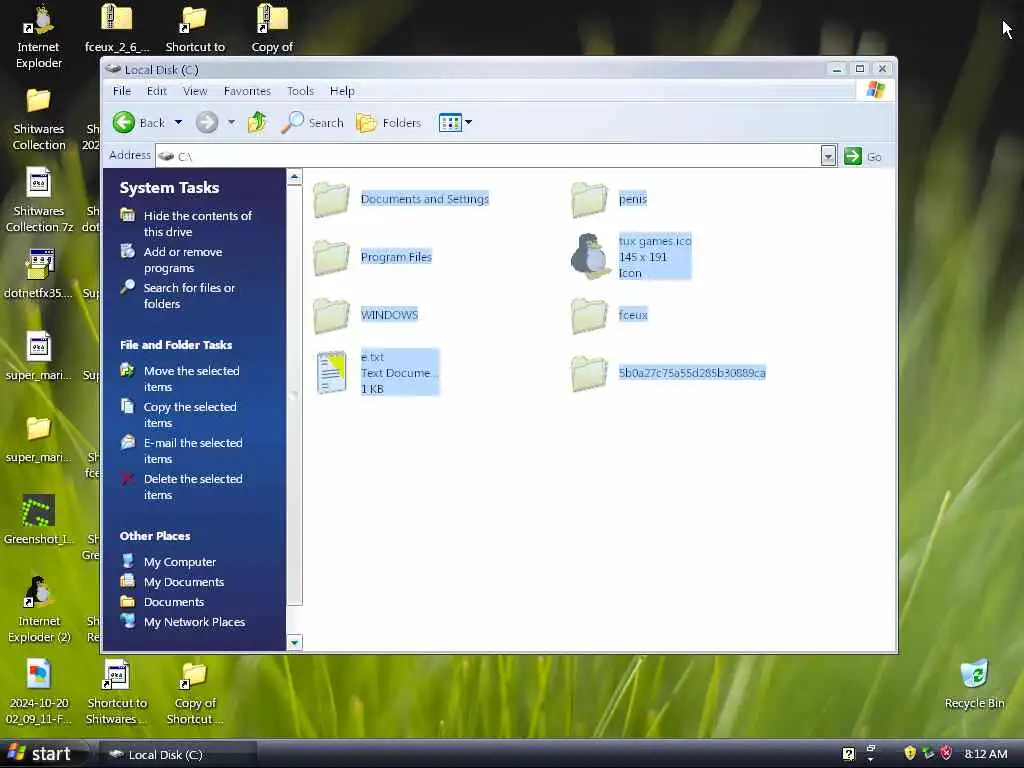Viewport: 1024px width, 768px height.
Task: Click Move the selected items
Action: tap(191, 378)
